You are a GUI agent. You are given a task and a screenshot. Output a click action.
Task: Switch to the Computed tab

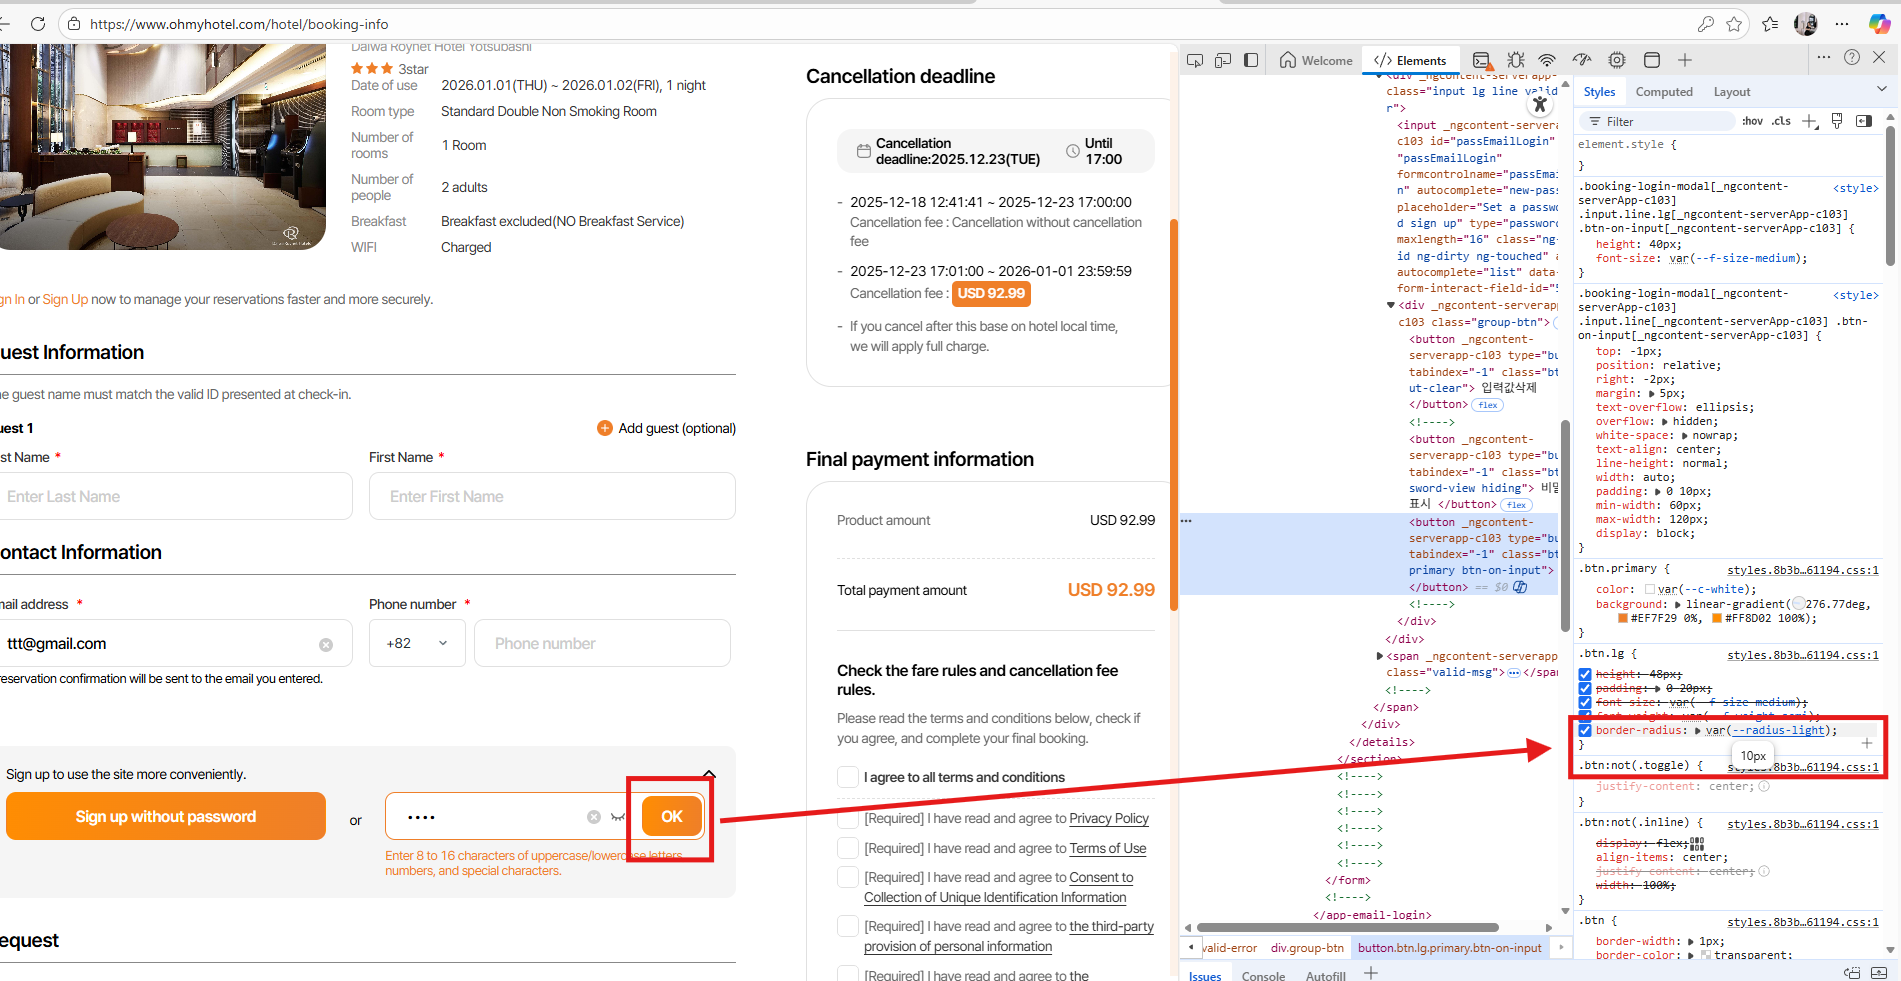1663,92
